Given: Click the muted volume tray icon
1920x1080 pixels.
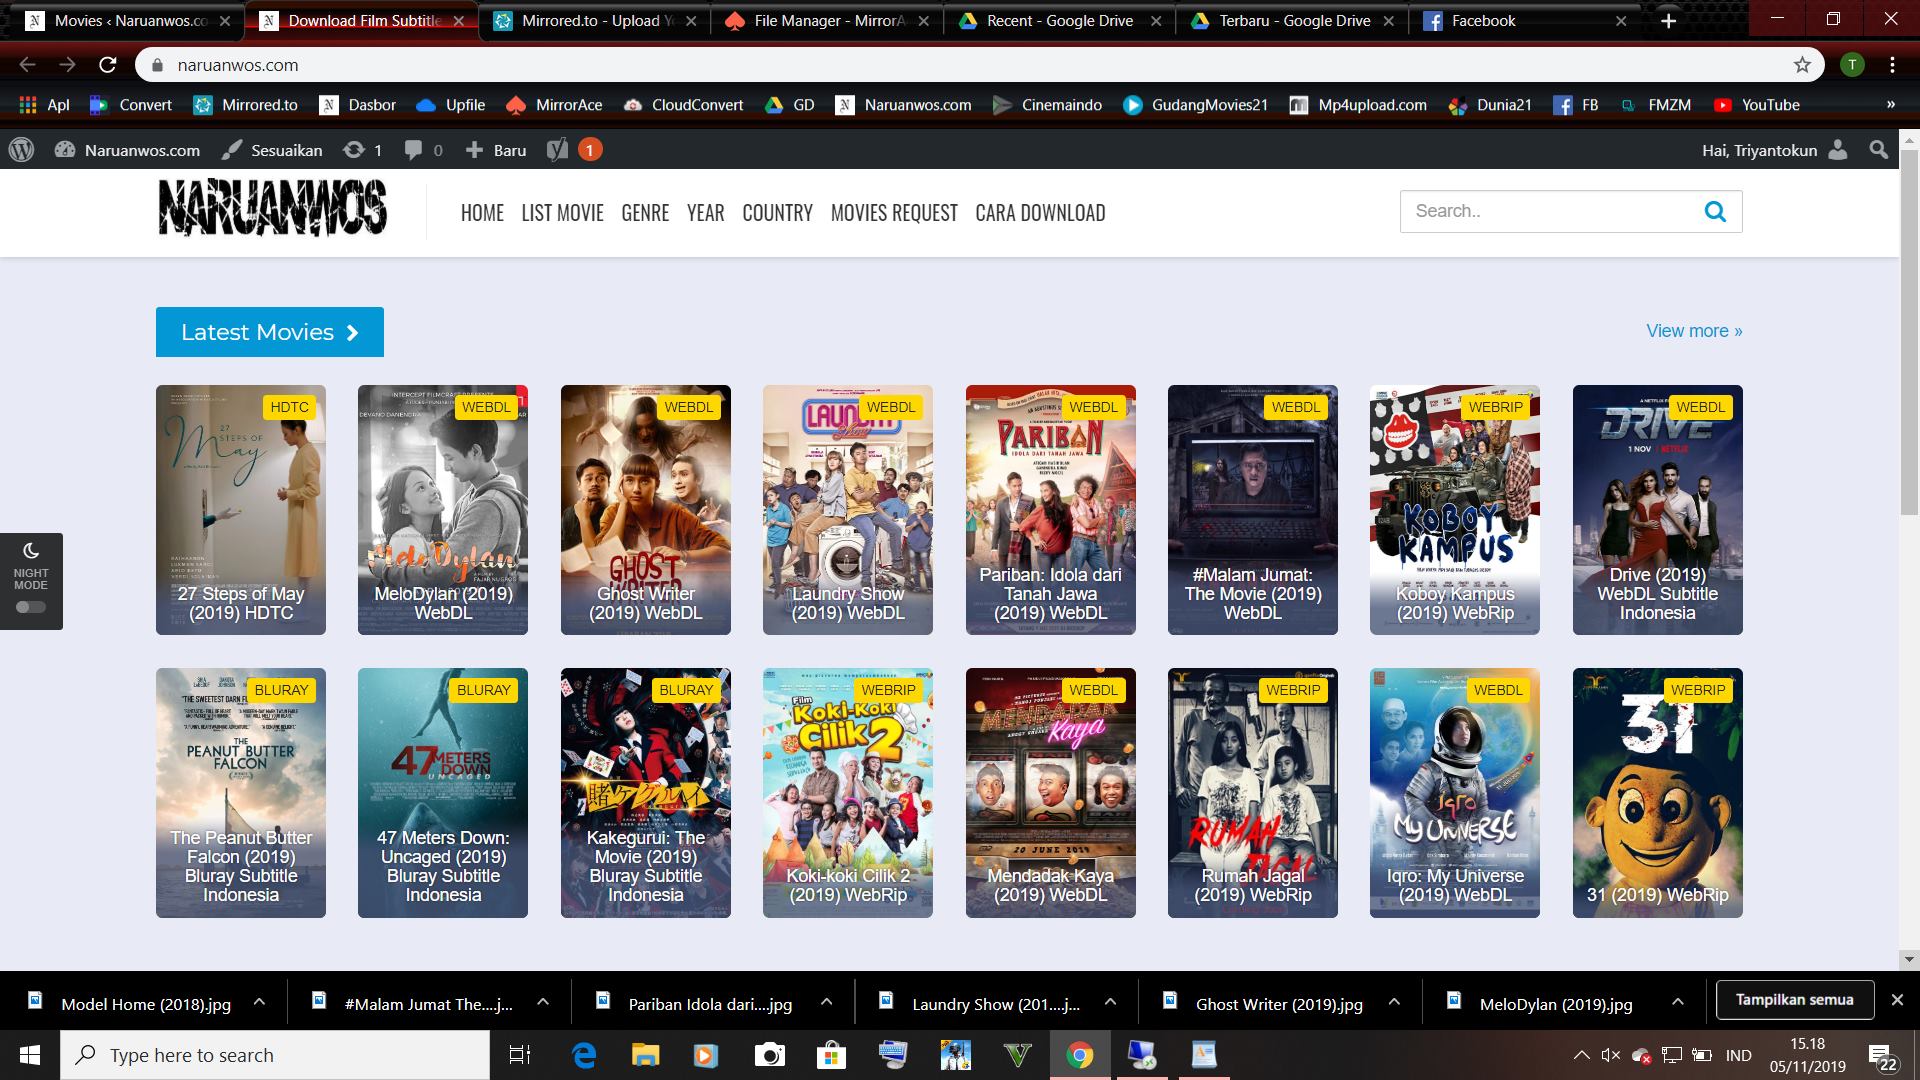Looking at the screenshot, I should pos(1610,1055).
